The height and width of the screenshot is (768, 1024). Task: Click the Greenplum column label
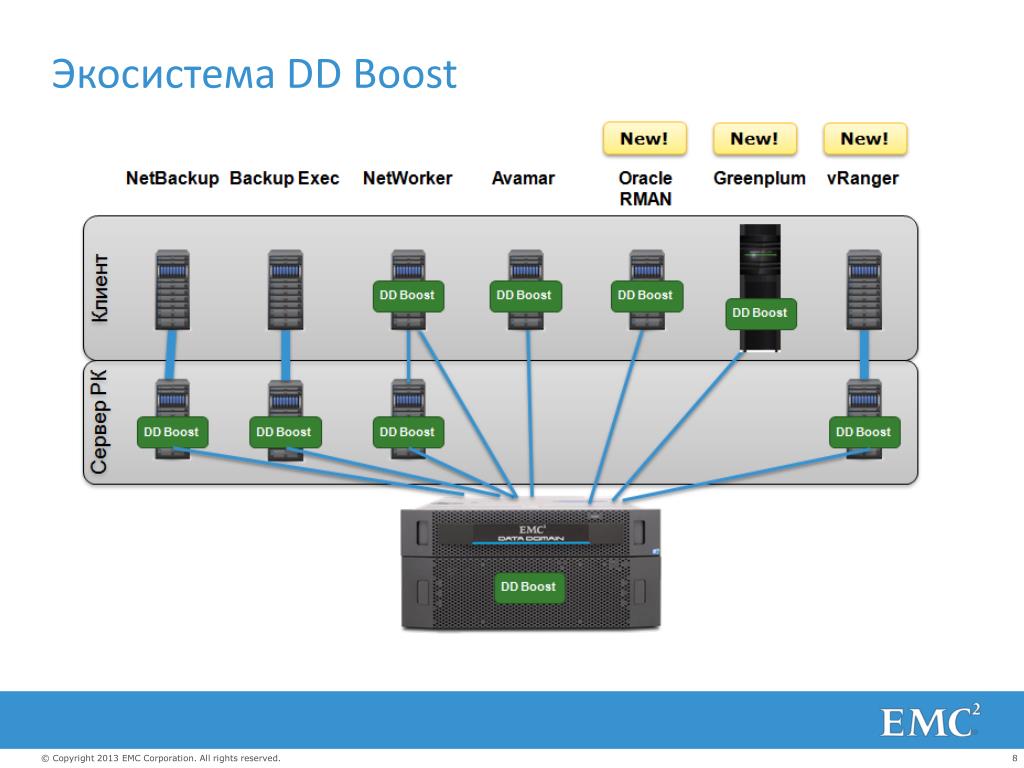tap(760, 179)
